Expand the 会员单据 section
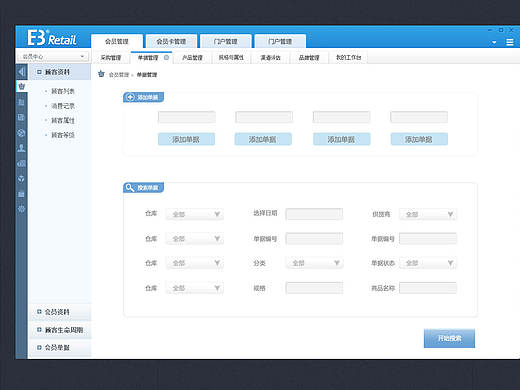This screenshot has width=520, height=390. (60, 348)
